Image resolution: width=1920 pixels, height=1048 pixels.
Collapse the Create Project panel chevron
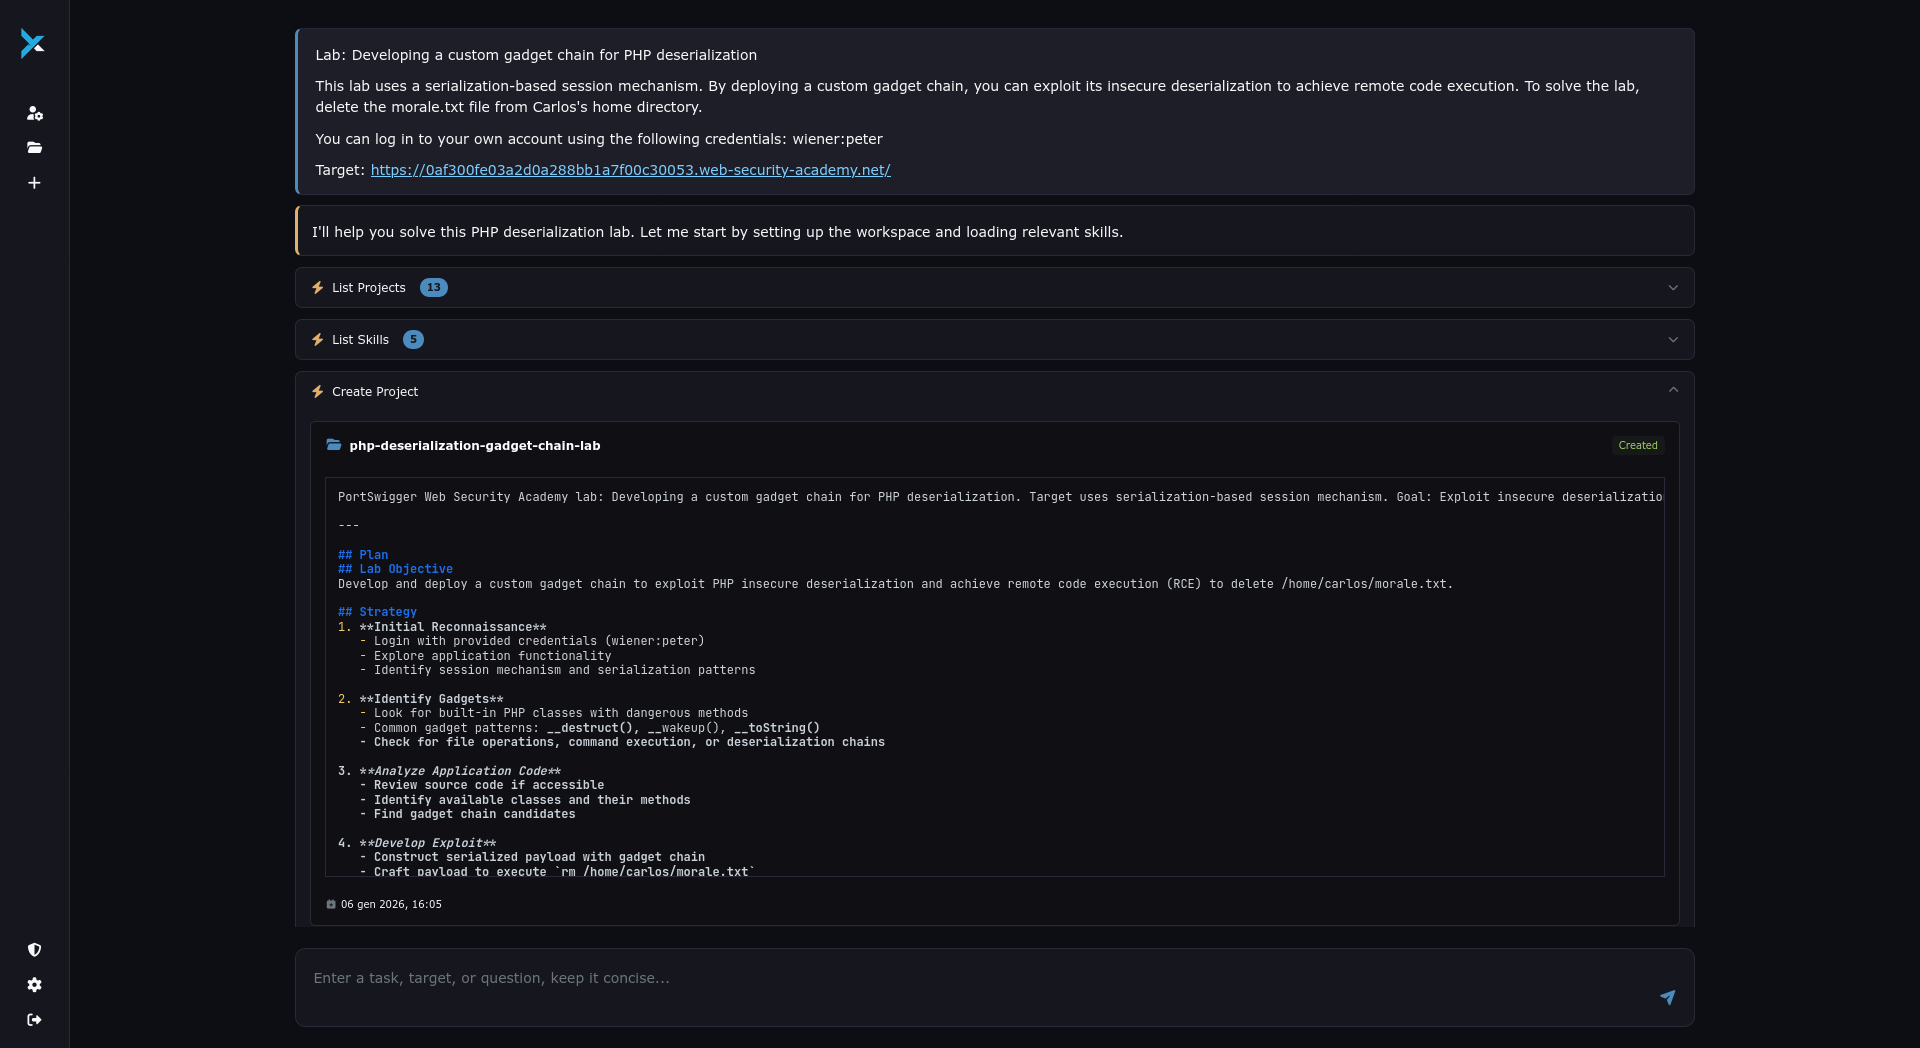[x=1673, y=390]
